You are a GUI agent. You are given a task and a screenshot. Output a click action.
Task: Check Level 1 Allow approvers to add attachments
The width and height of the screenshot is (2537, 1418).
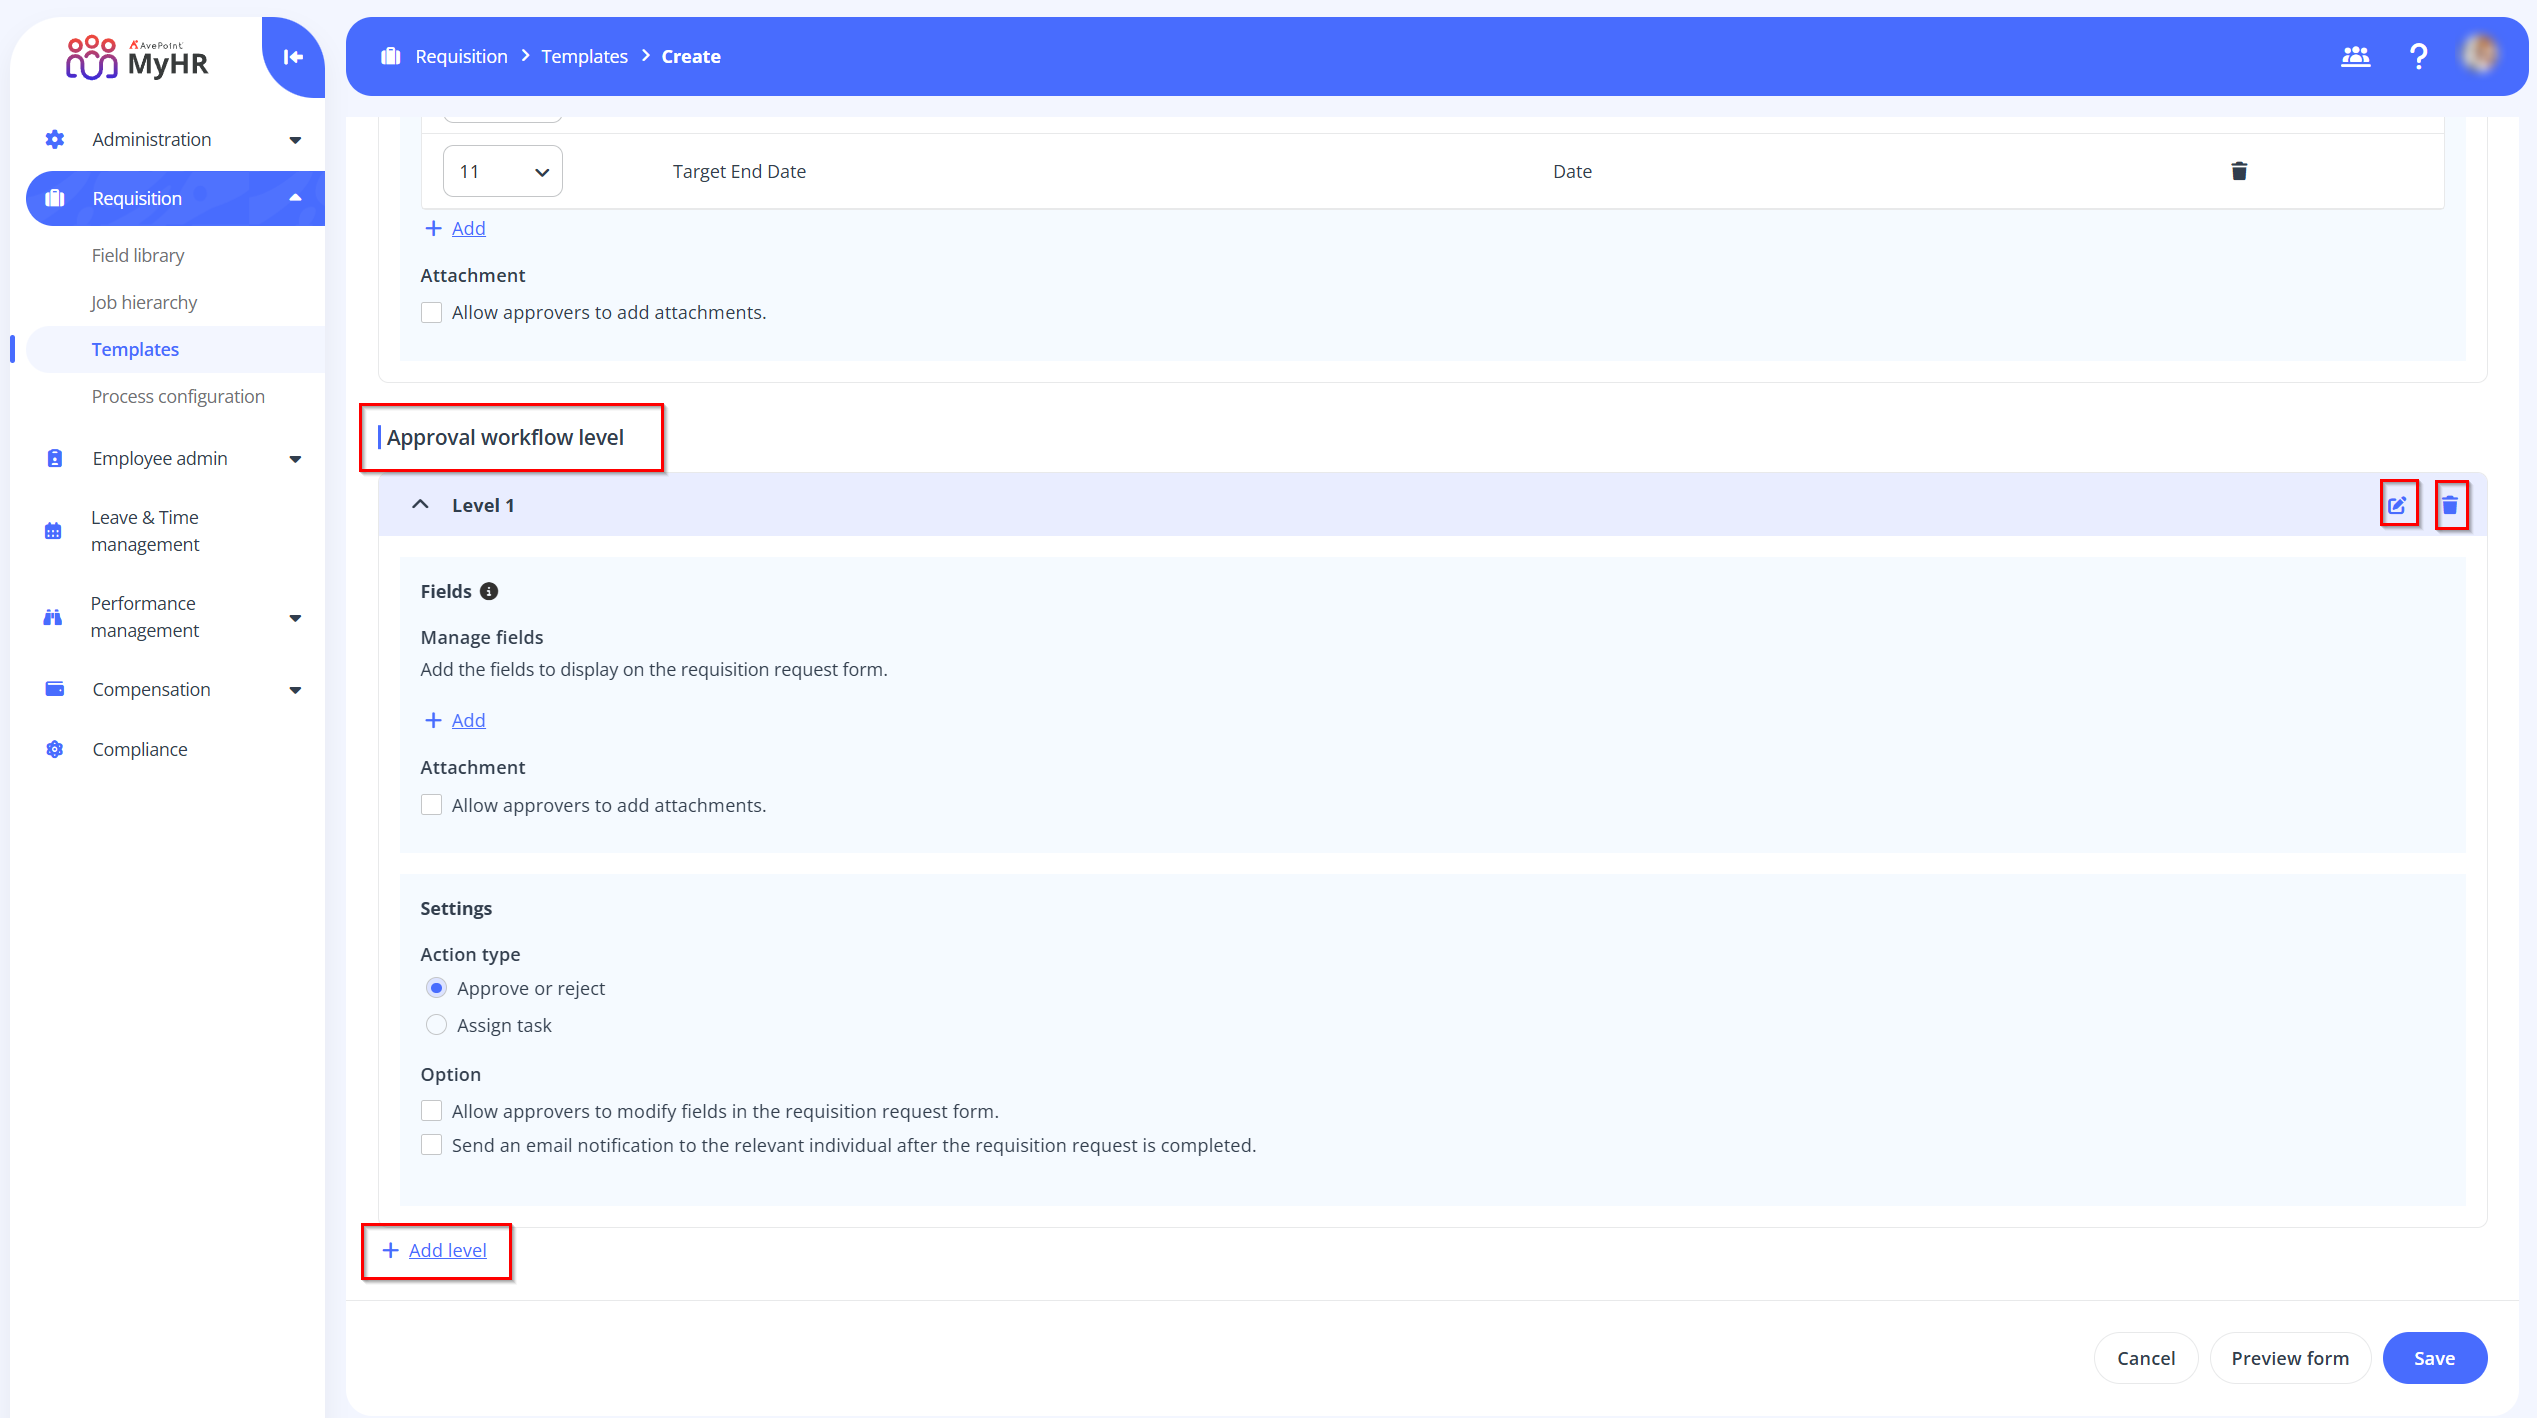click(431, 805)
